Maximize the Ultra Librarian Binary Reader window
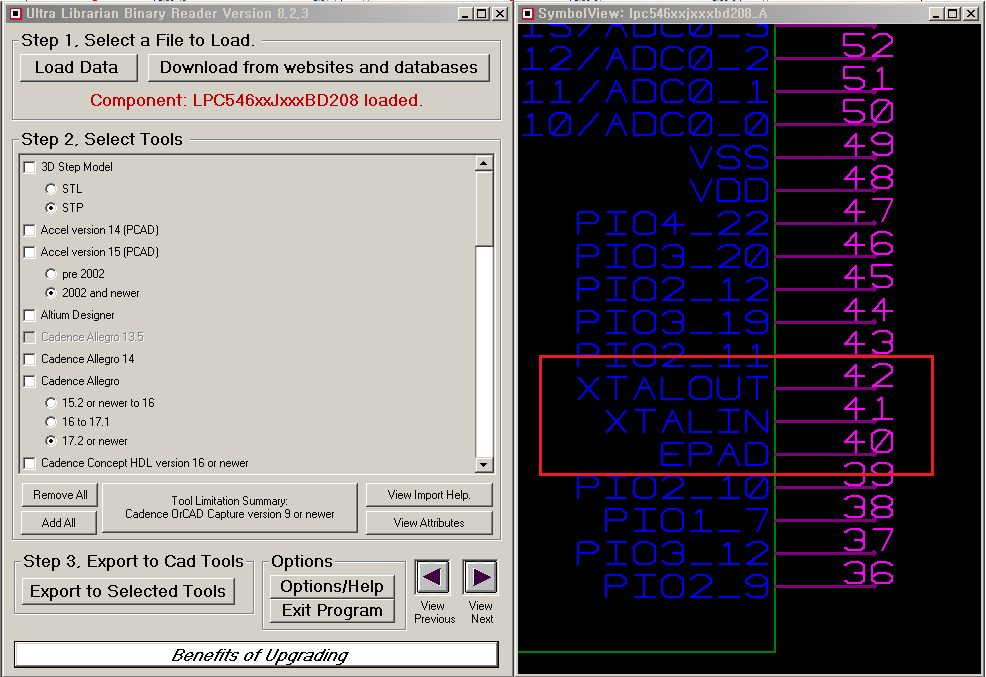Viewport: 986px width, 677px height. click(482, 14)
